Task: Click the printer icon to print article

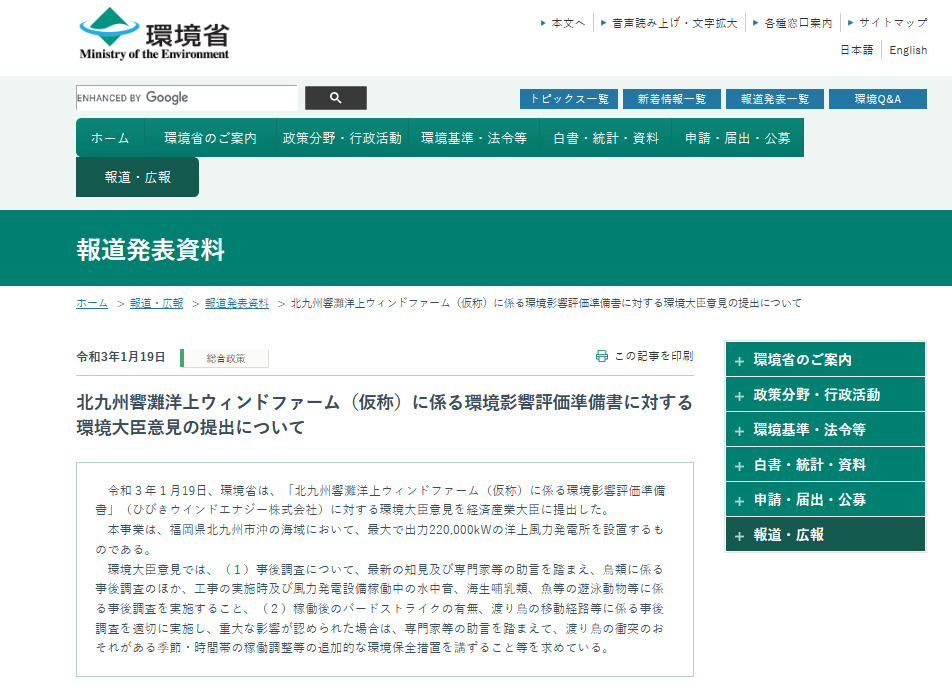Action: pyautogui.click(x=602, y=356)
